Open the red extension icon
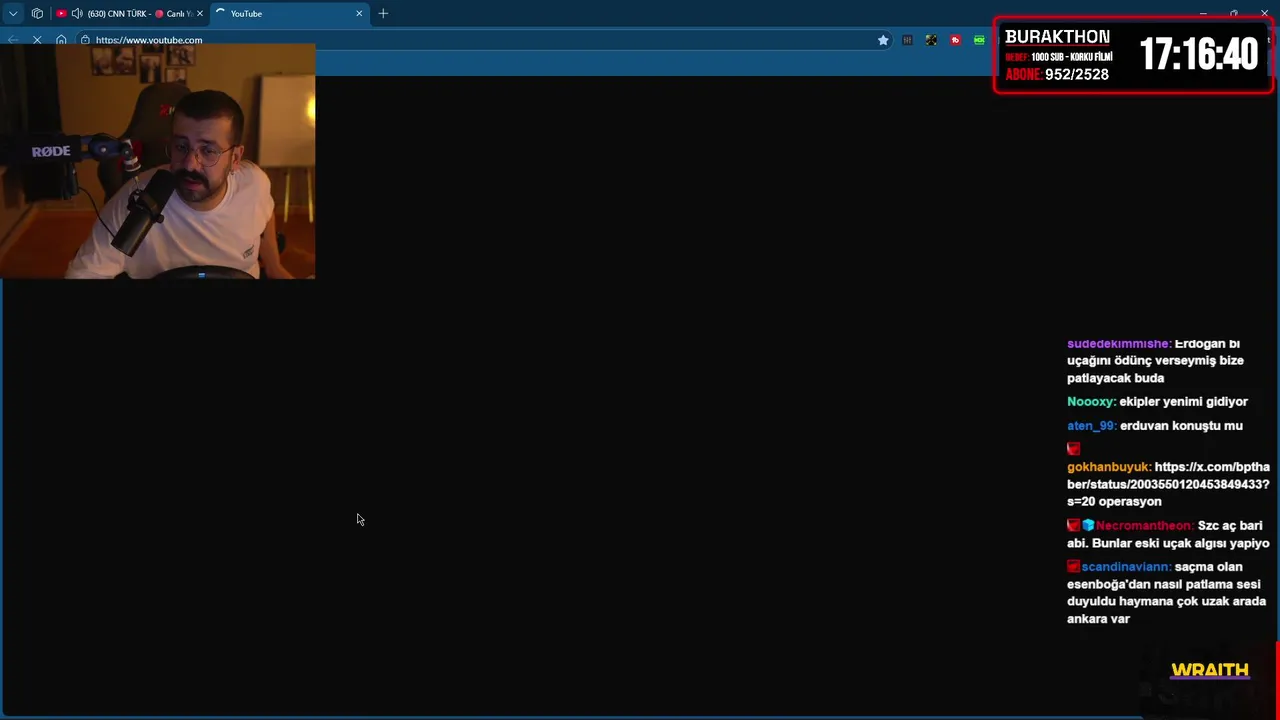The width and height of the screenshot is (1280, 720). [955, 40]
